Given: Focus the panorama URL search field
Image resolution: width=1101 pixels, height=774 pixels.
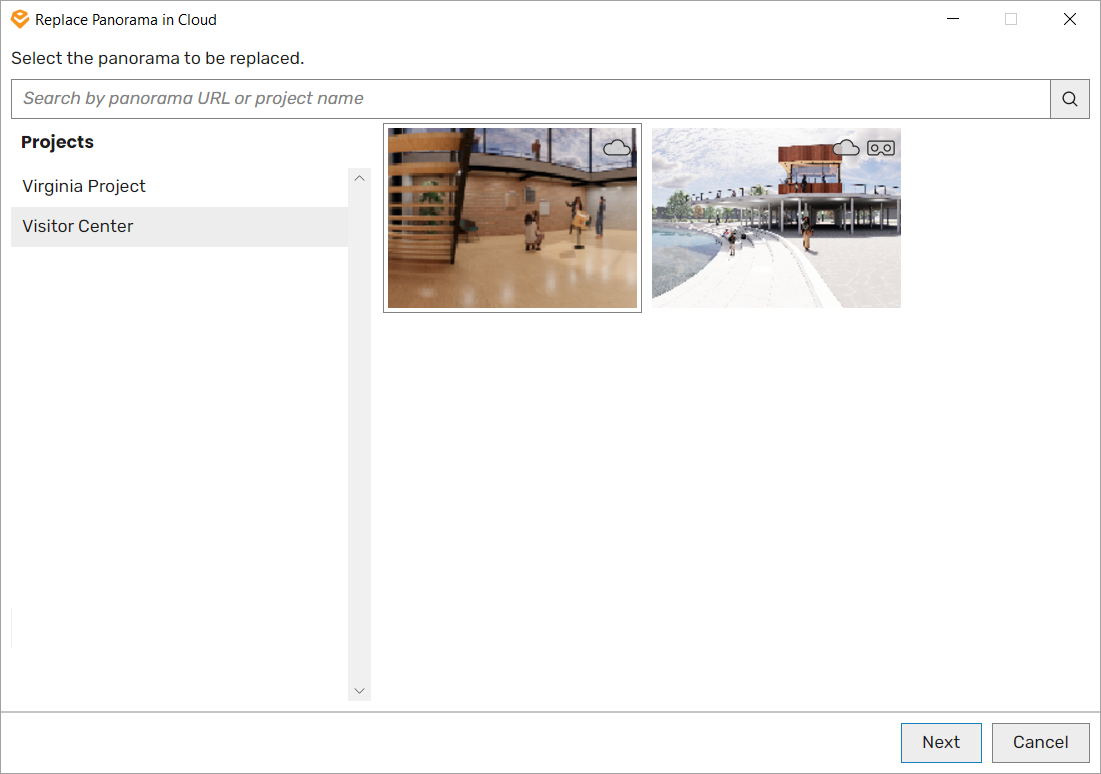Looking at the screenshot, I should click(x=531, y=99).
